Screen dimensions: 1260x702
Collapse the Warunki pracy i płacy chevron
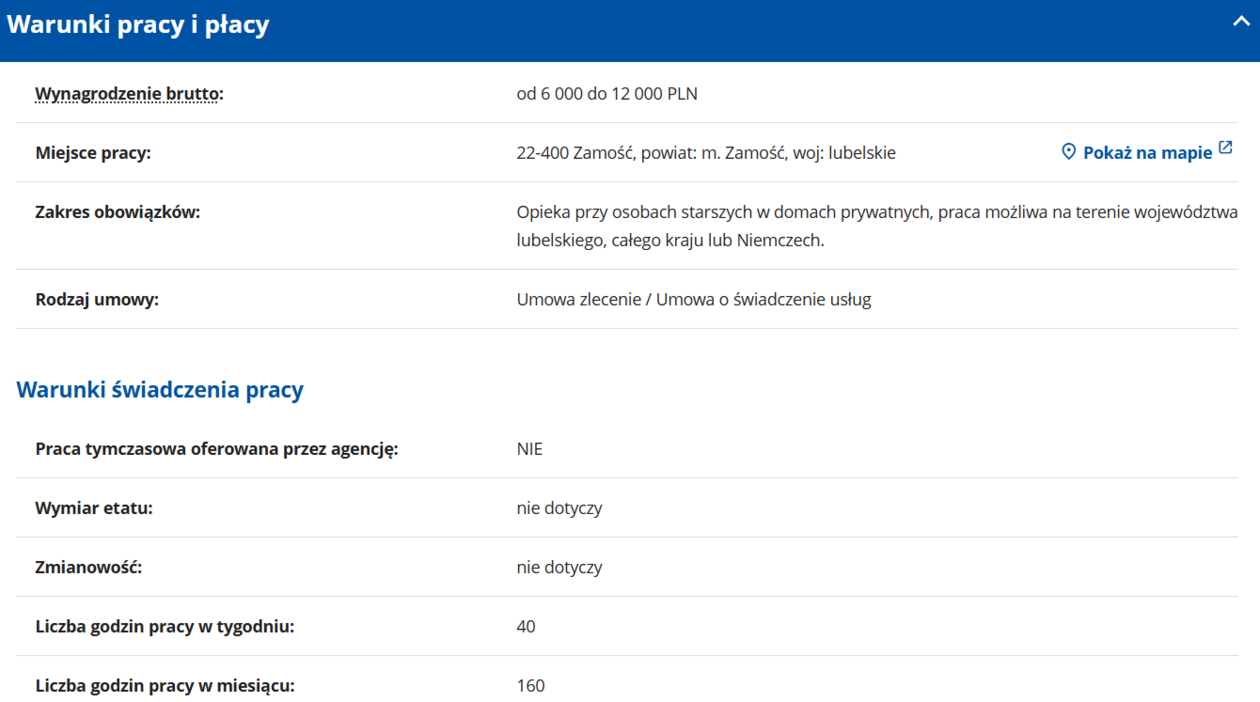click(x=1240, y=21)
